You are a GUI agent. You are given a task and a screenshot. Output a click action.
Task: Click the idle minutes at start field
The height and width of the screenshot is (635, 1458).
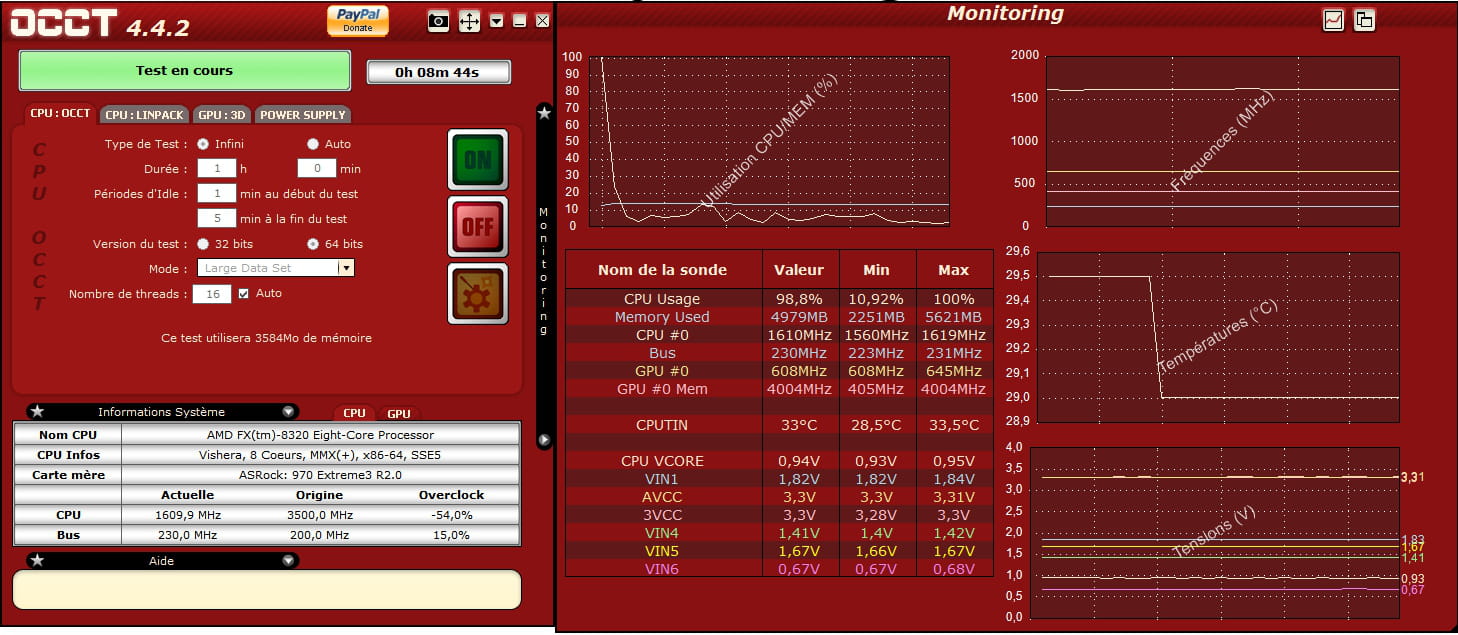tap(217, 194)
